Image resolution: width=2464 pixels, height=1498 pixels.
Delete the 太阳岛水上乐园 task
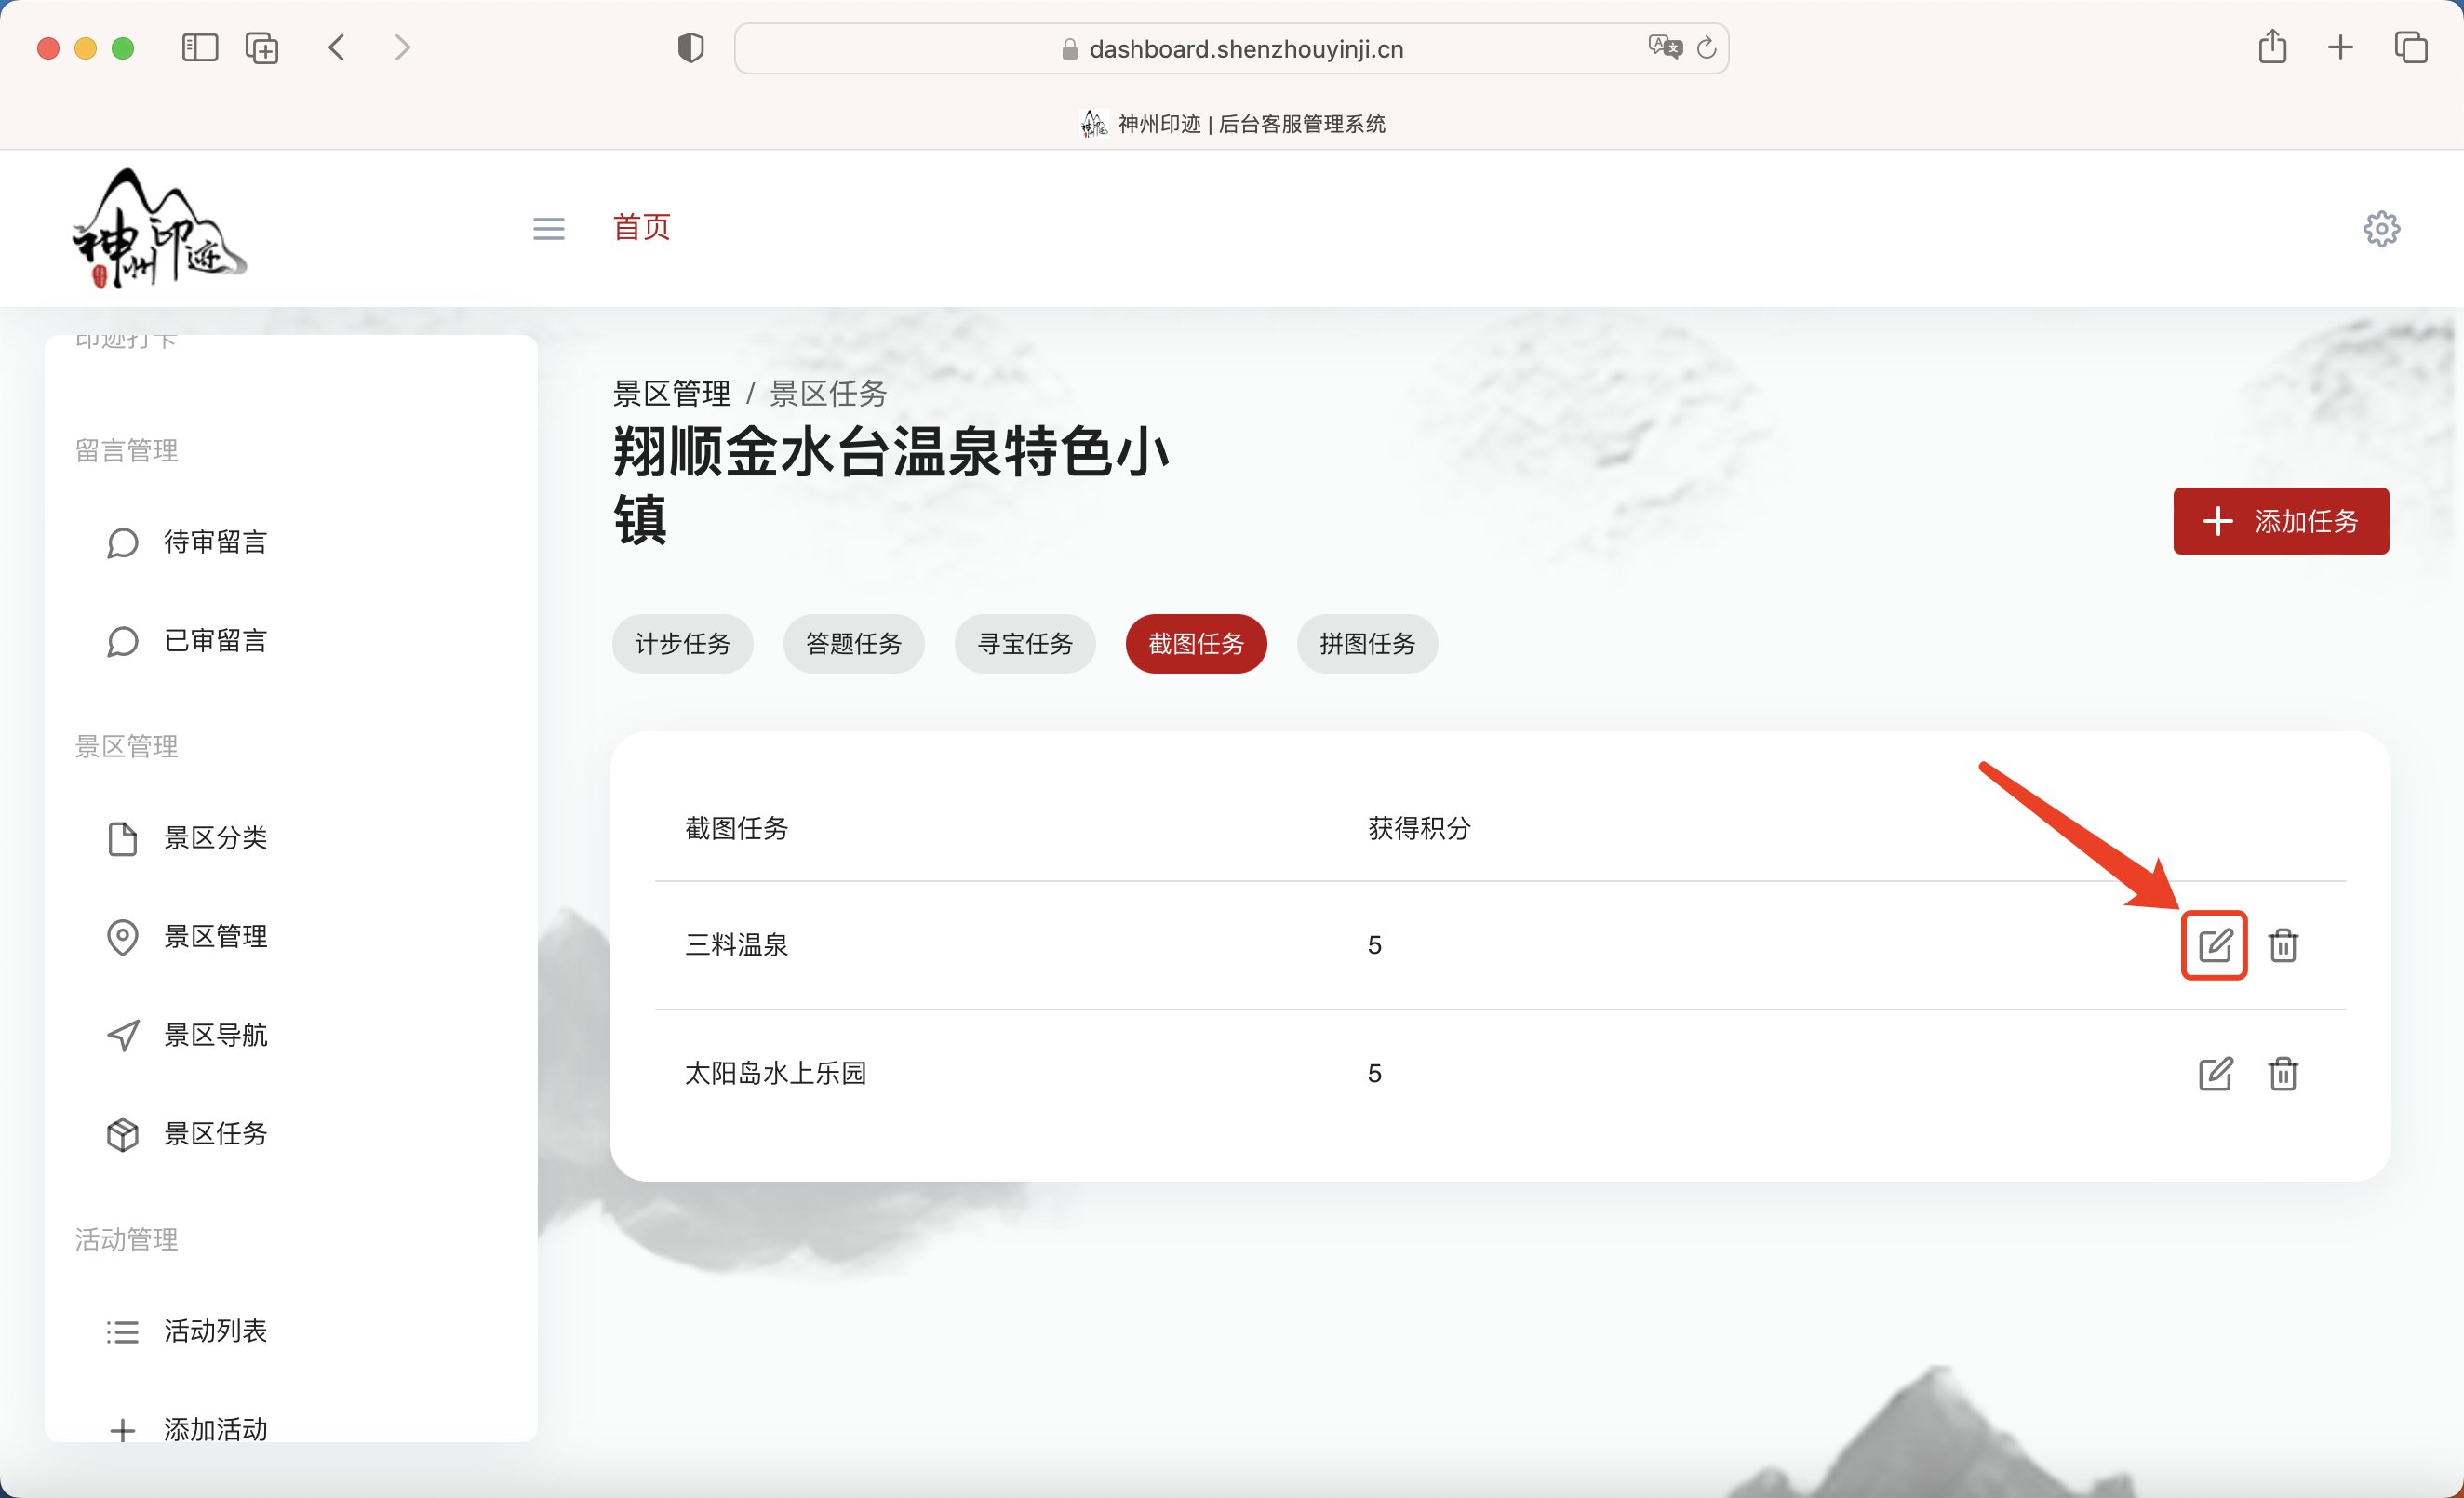pos(2283,1073)
